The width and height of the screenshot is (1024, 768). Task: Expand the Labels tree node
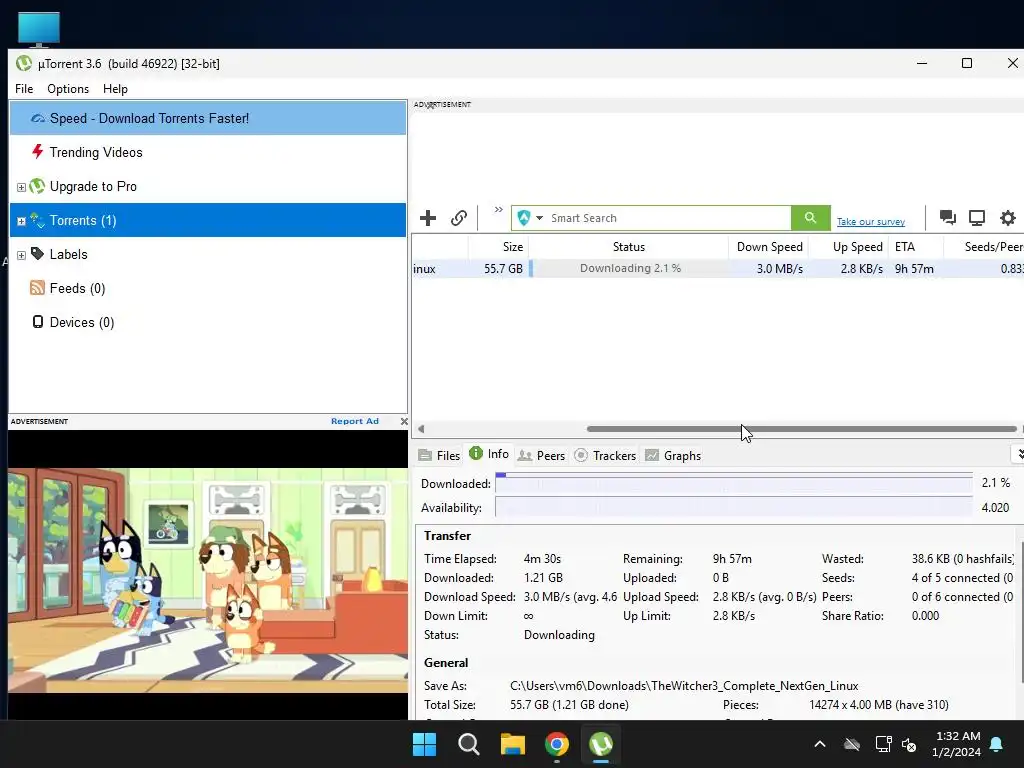[x=21, y=255]
